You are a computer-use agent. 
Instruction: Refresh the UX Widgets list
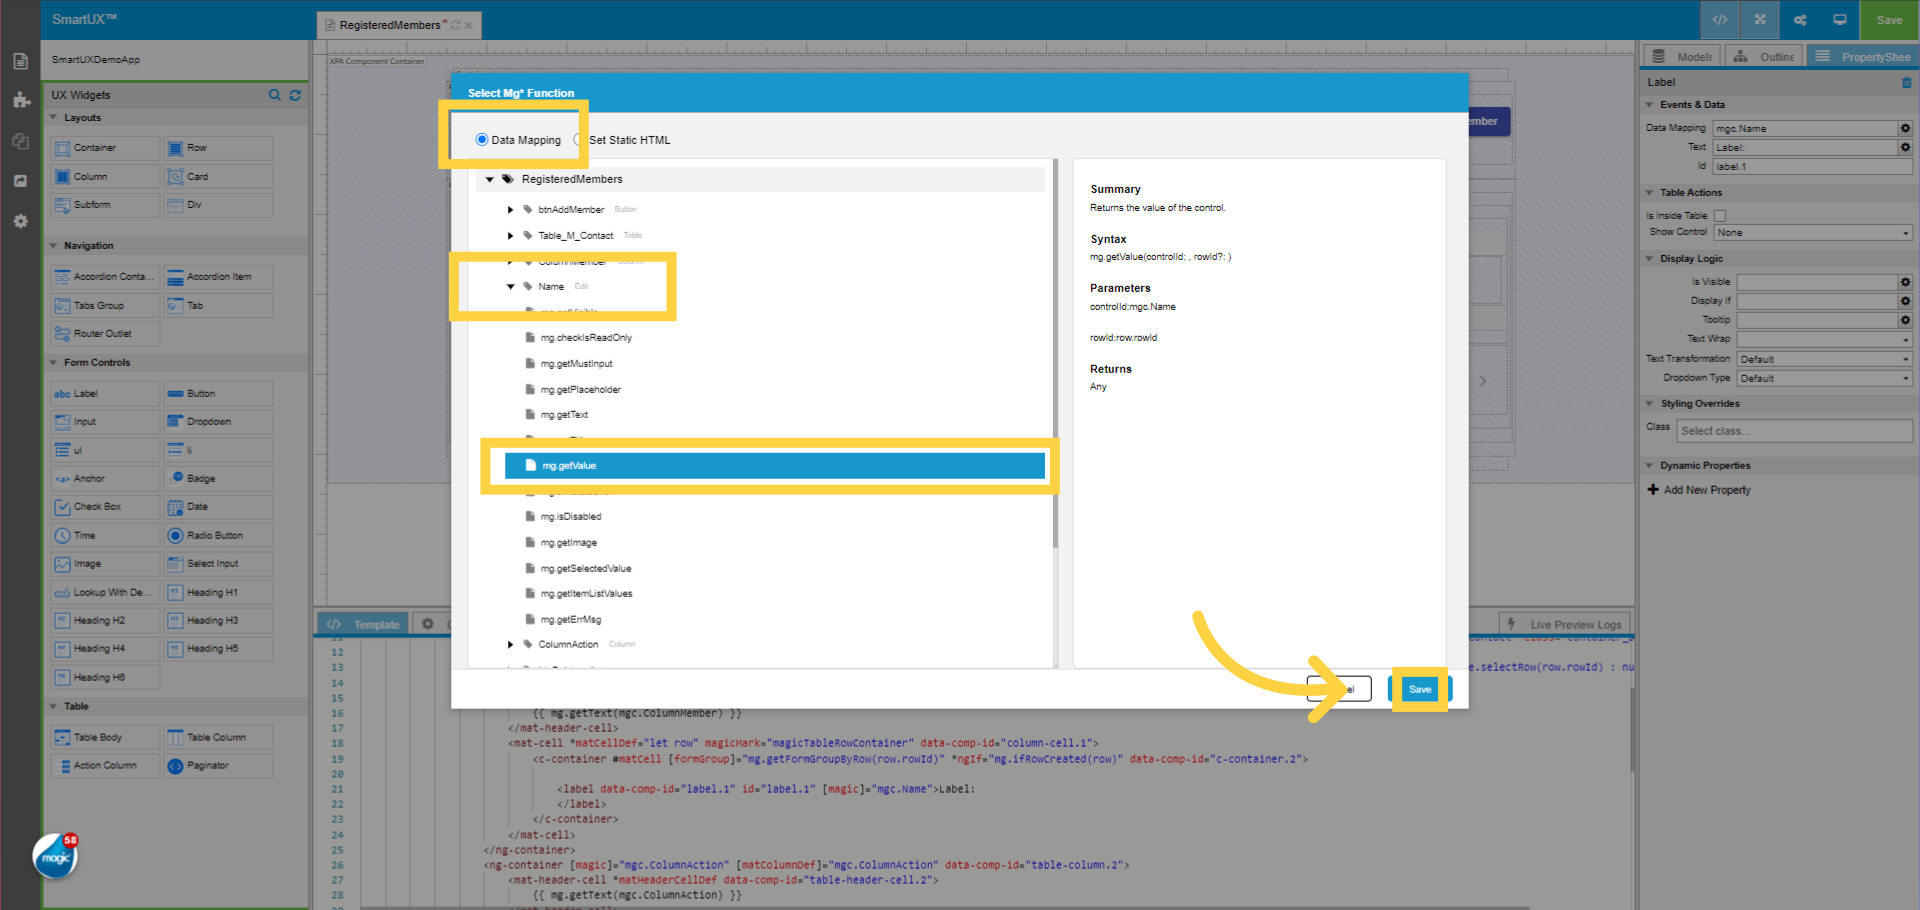295,95
